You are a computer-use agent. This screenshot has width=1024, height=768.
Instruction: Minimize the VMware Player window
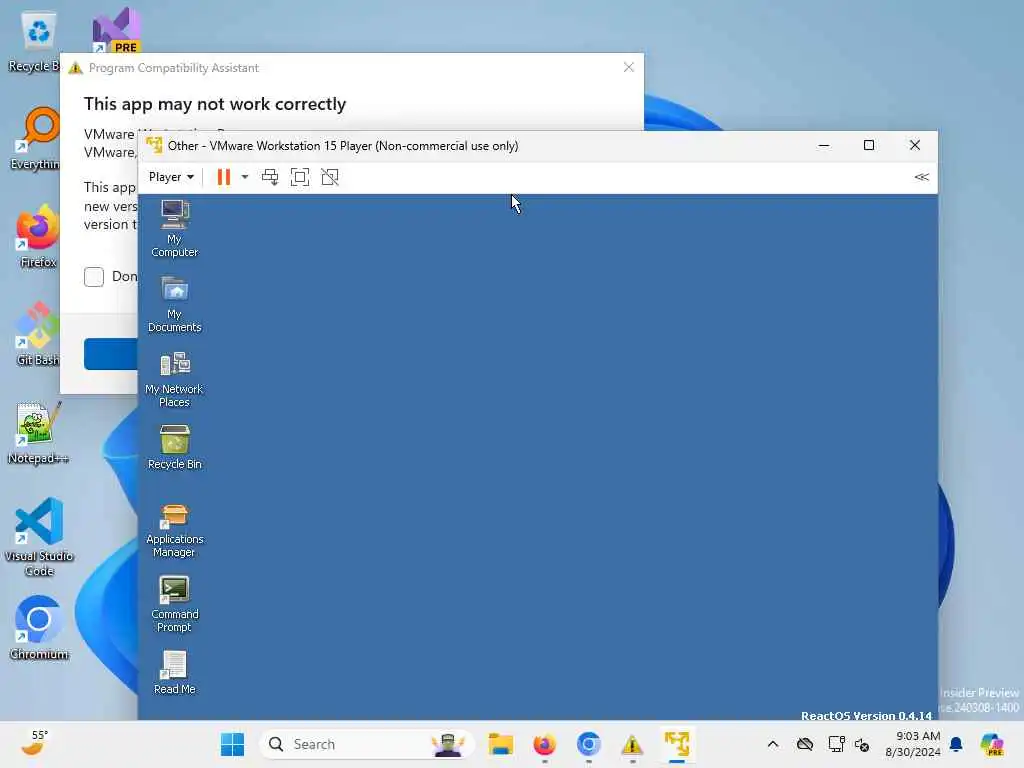(x=824, y=146)
